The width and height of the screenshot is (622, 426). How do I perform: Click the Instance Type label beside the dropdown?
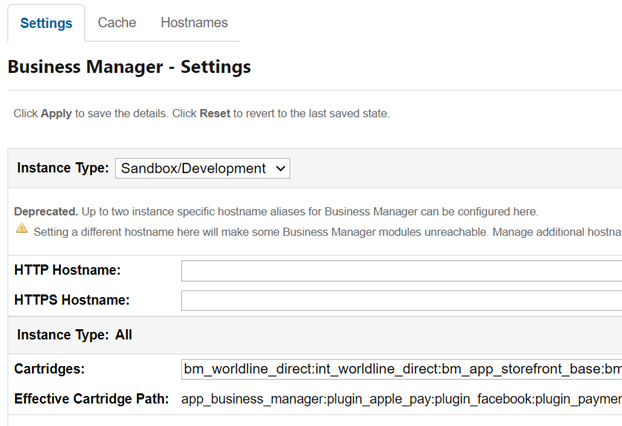(63, 168)
